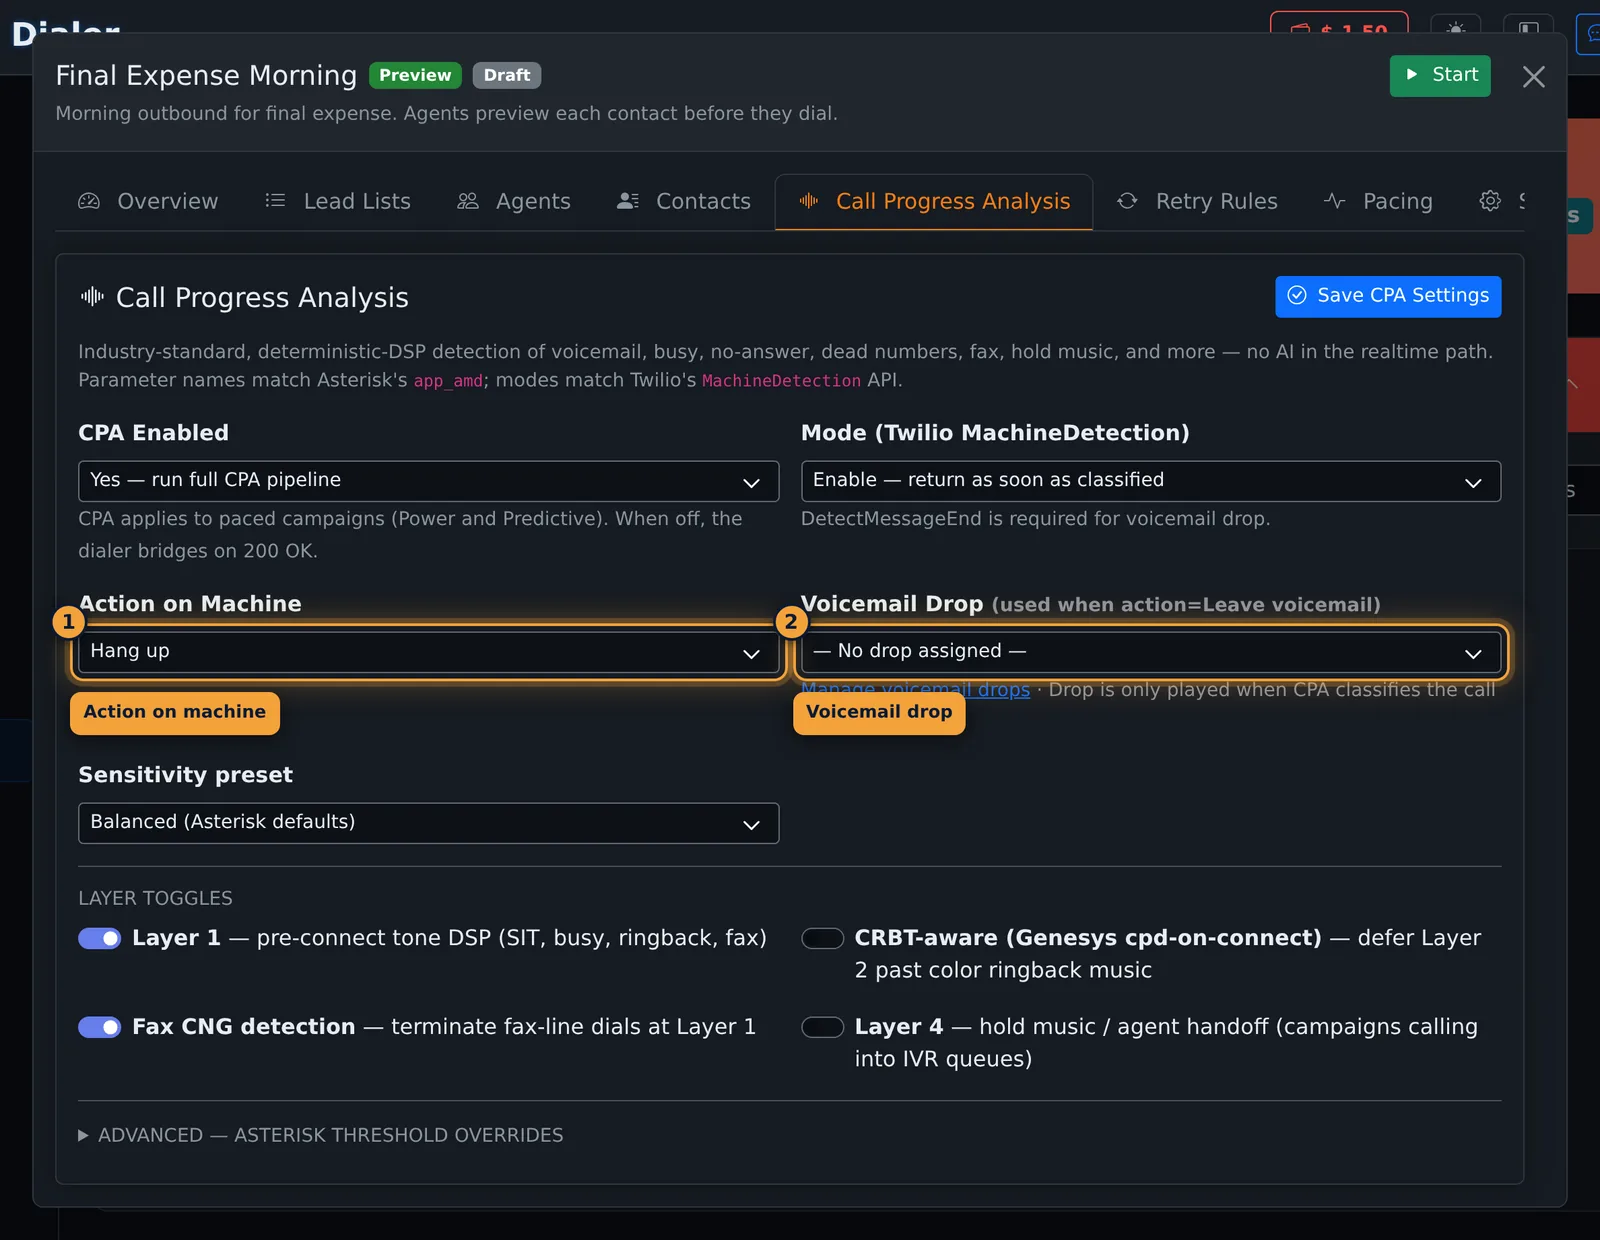Click the wallet balance button
The height and width of the screenshot is (1240, 1600).
click(x=1339, y=28)
